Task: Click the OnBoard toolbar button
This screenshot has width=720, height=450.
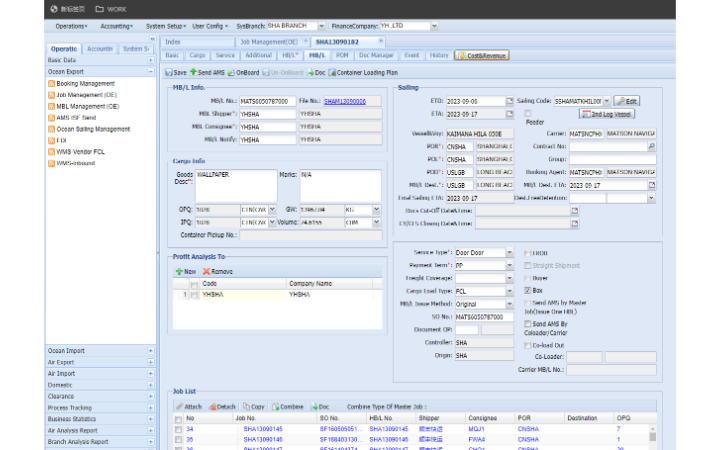Action: coord(243,73)
